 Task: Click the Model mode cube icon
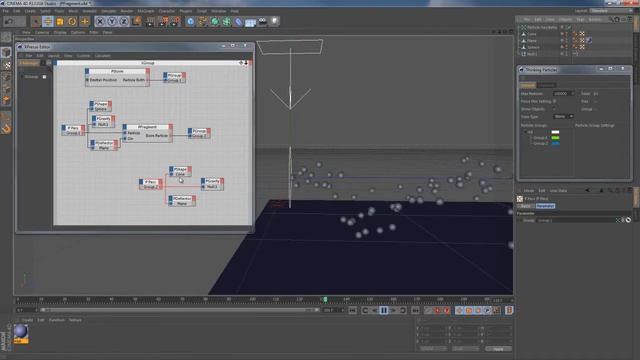tap(6, 52)
